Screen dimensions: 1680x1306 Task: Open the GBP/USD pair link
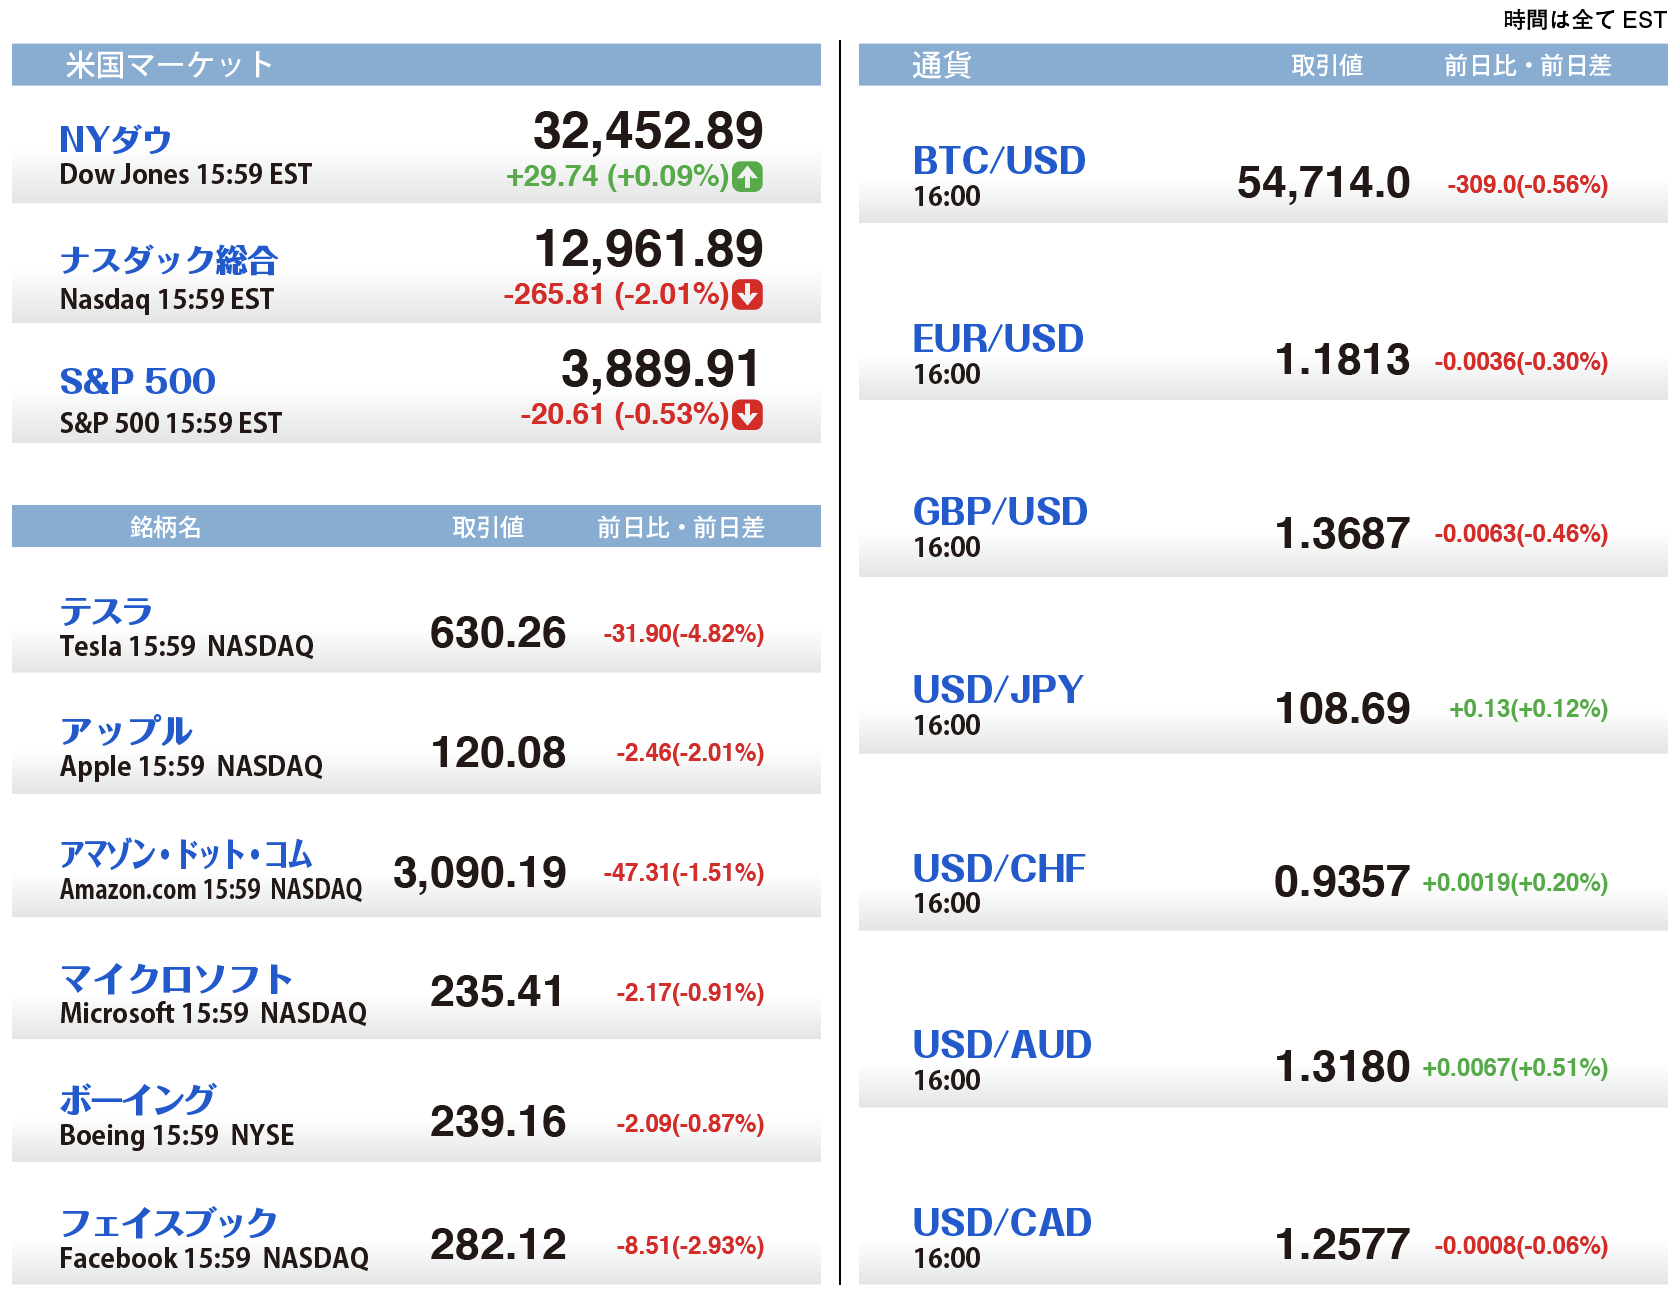[x=999, y=512]
